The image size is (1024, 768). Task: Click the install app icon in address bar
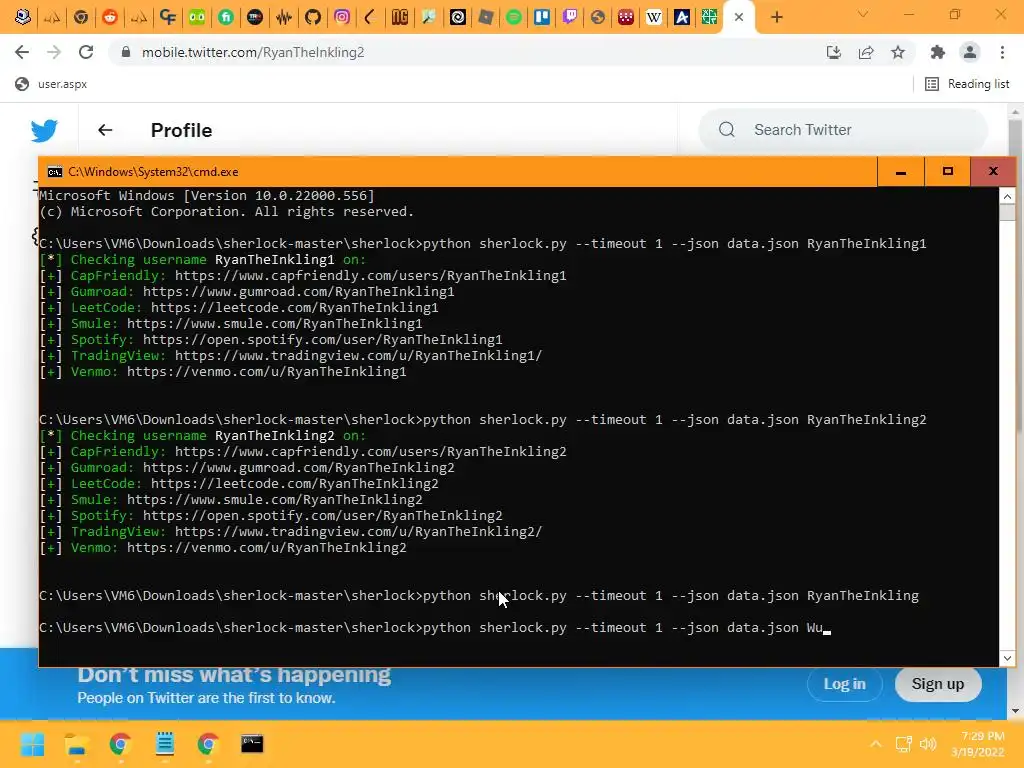pyautogui.click(x=834, y=52)
